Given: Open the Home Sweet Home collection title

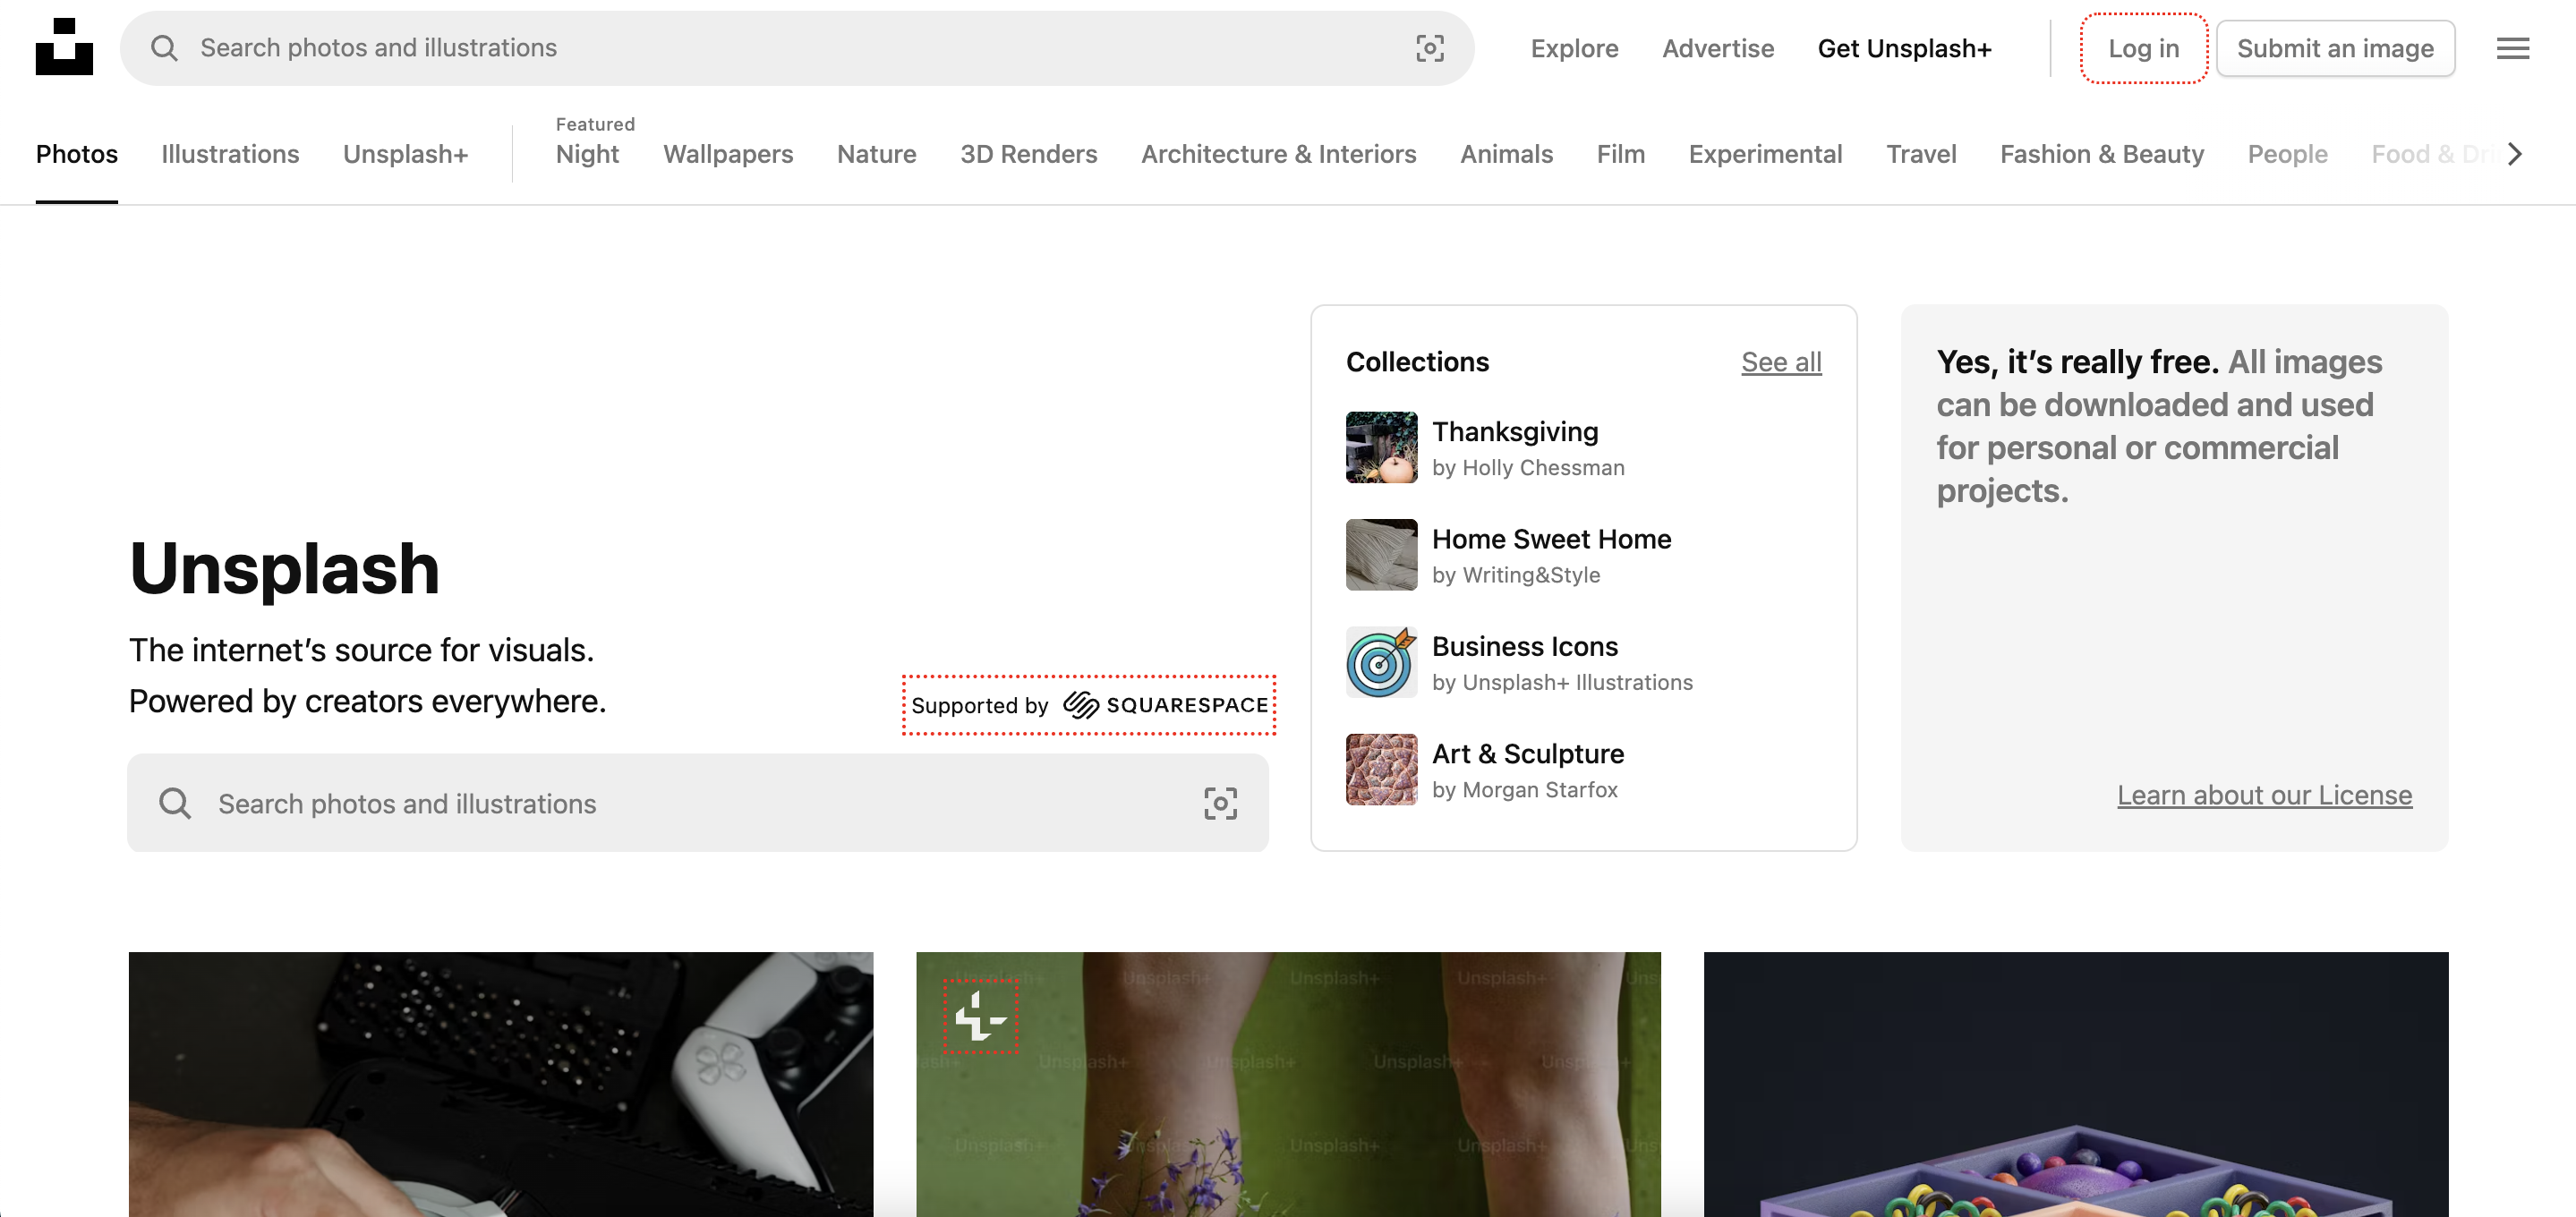Looking at the screenshot, I should pos(1551,539).
